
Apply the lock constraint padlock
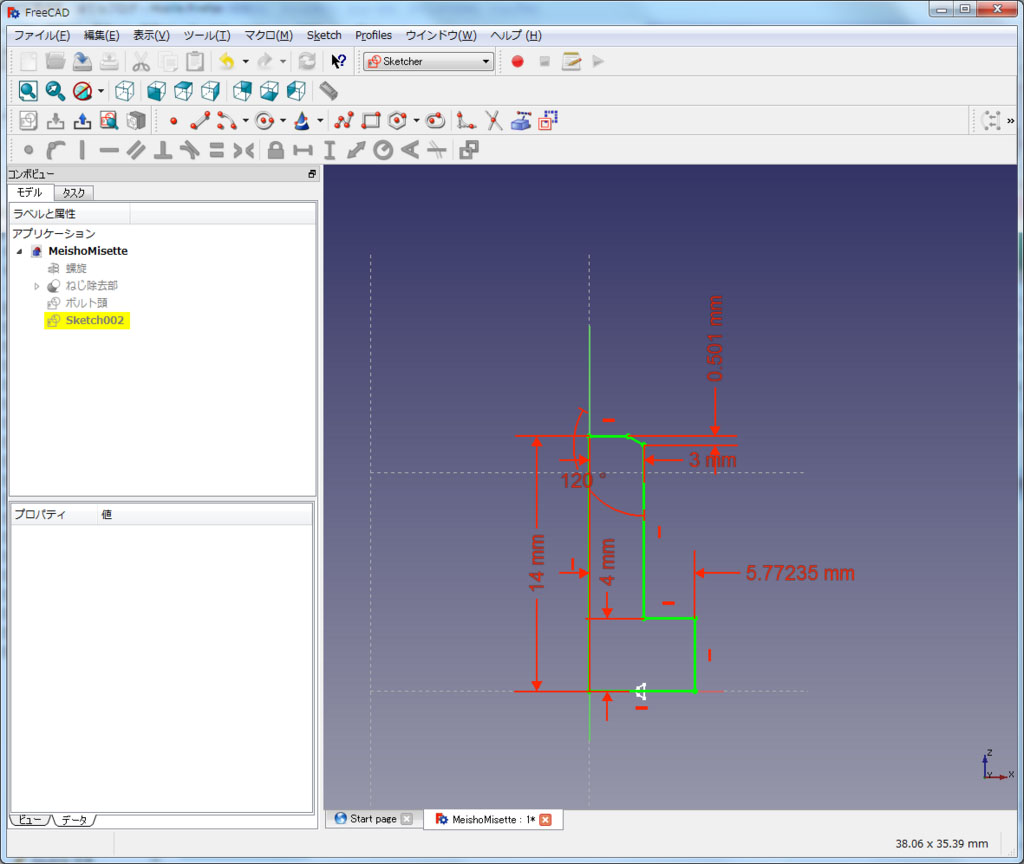276,150
